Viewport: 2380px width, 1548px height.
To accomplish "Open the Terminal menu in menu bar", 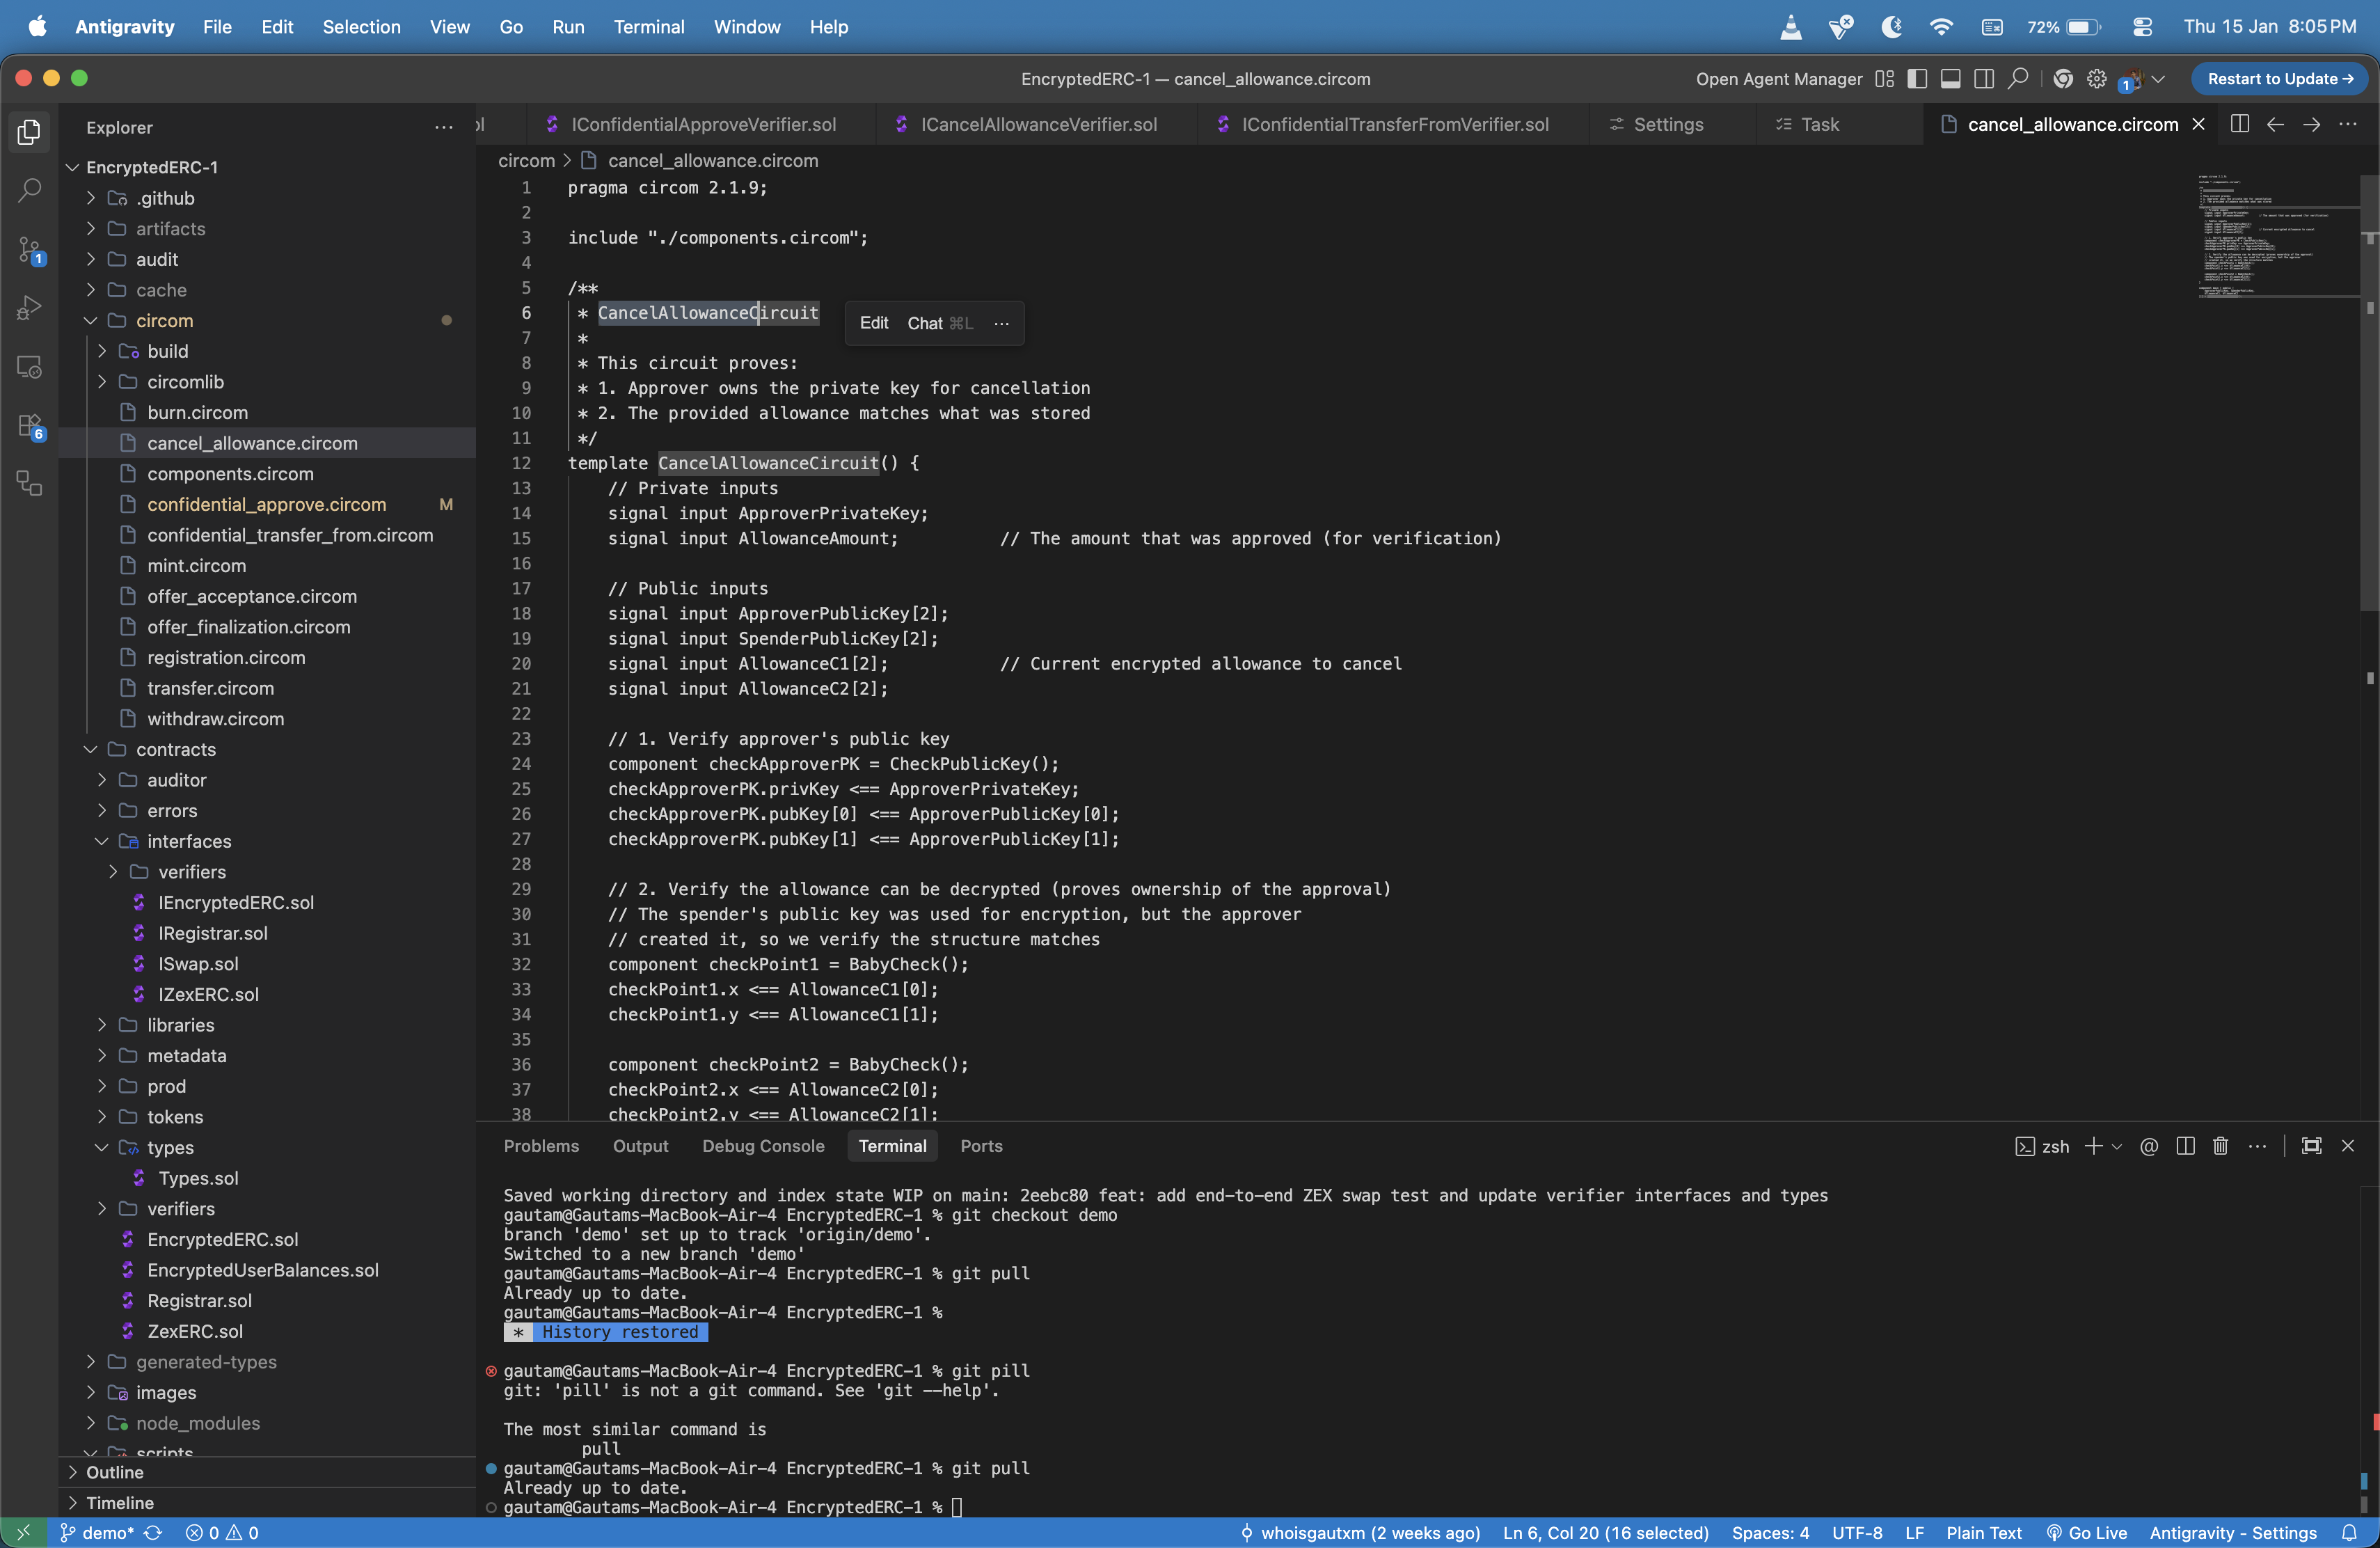I will click(648, 27).
